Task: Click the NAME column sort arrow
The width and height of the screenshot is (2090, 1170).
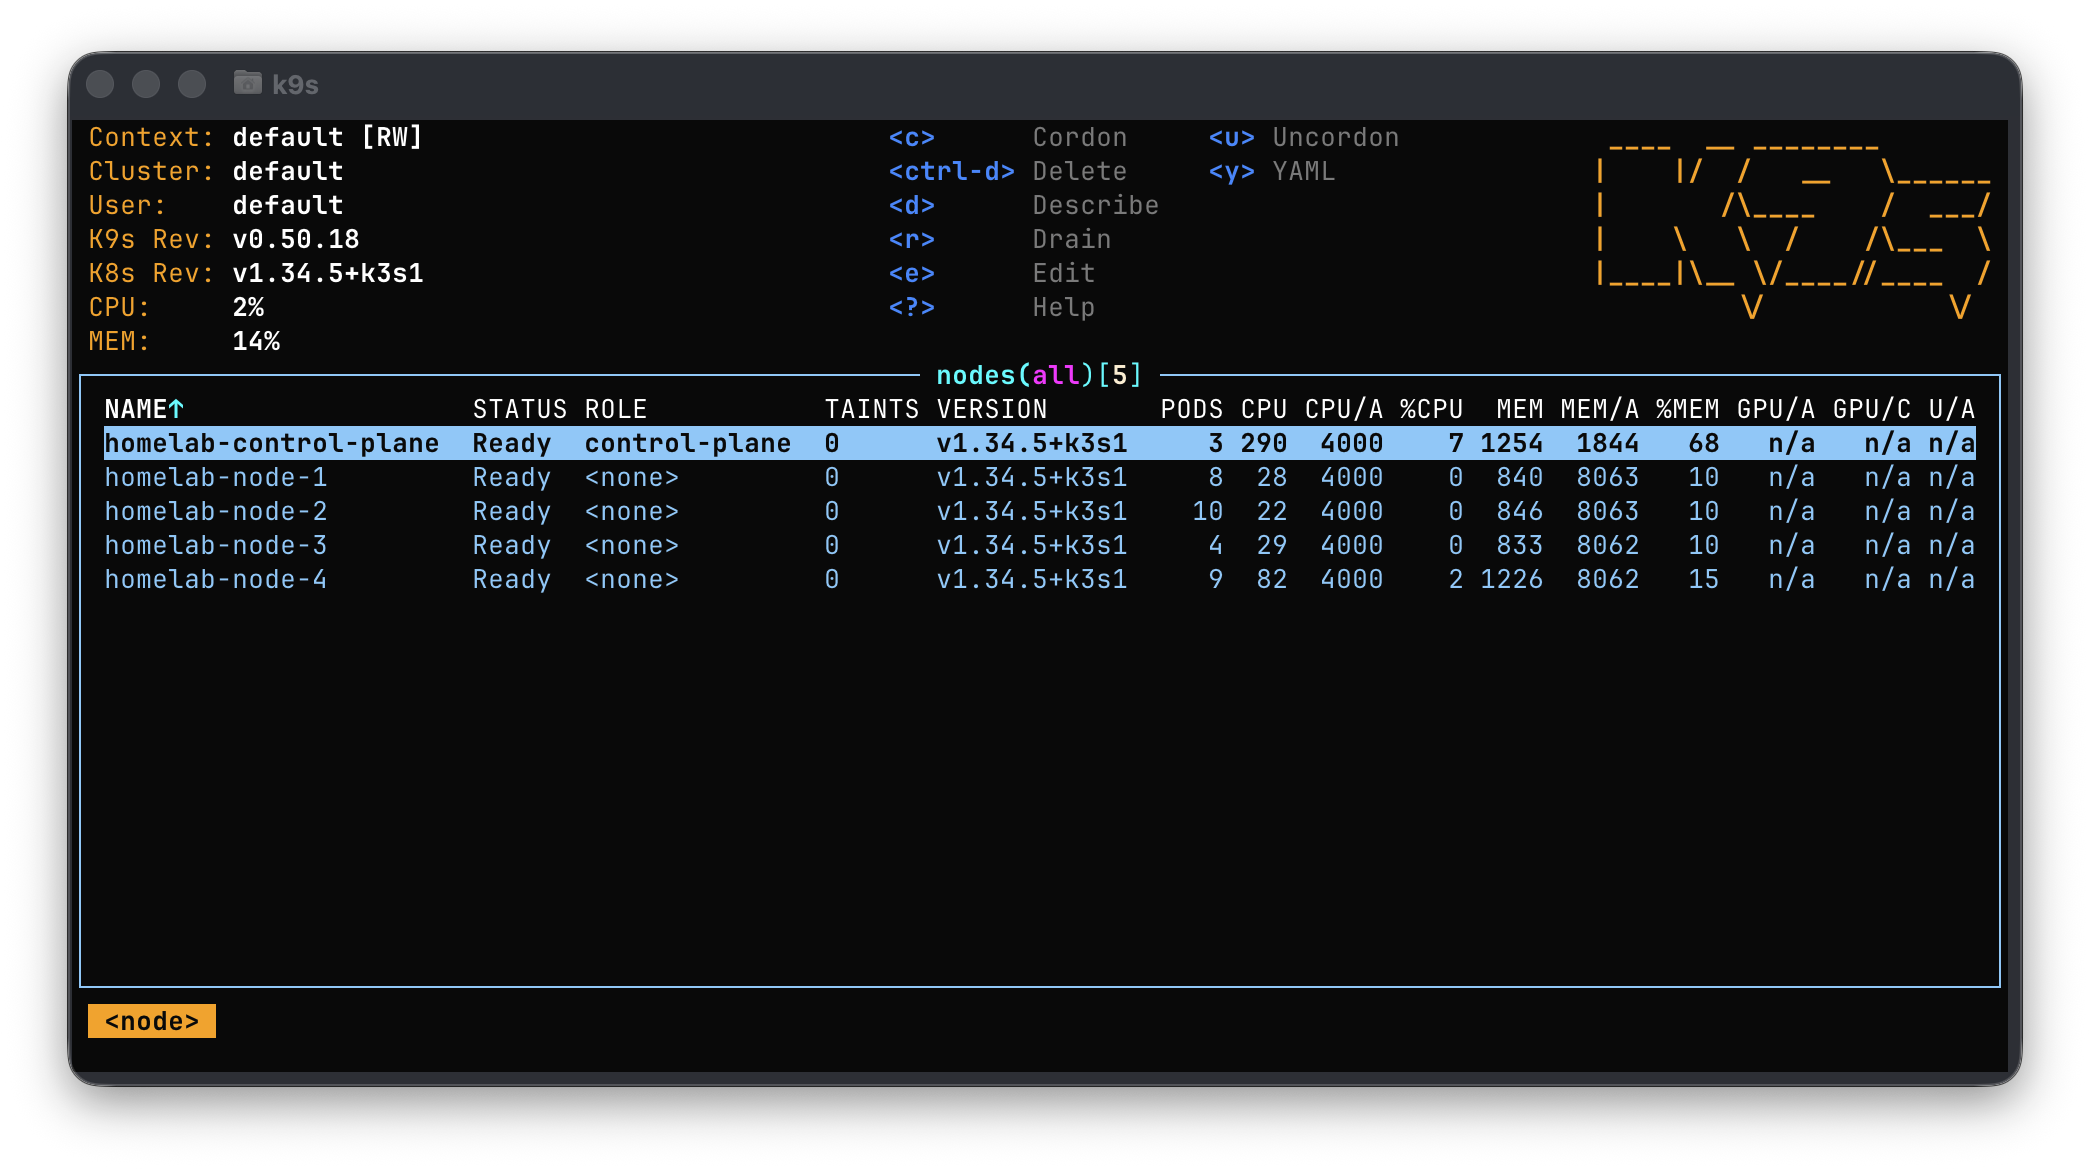Action: point(176,409)
